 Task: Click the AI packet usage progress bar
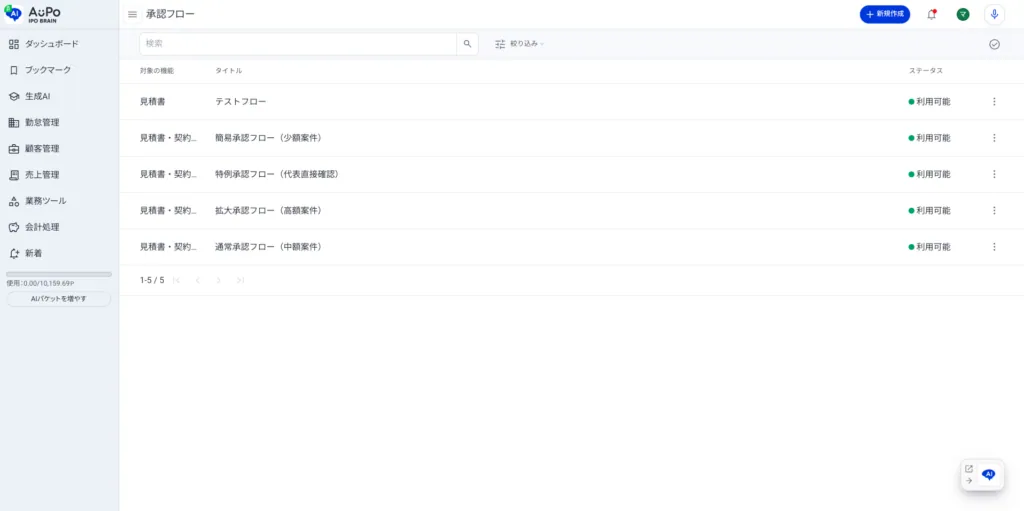click(59, 274)
